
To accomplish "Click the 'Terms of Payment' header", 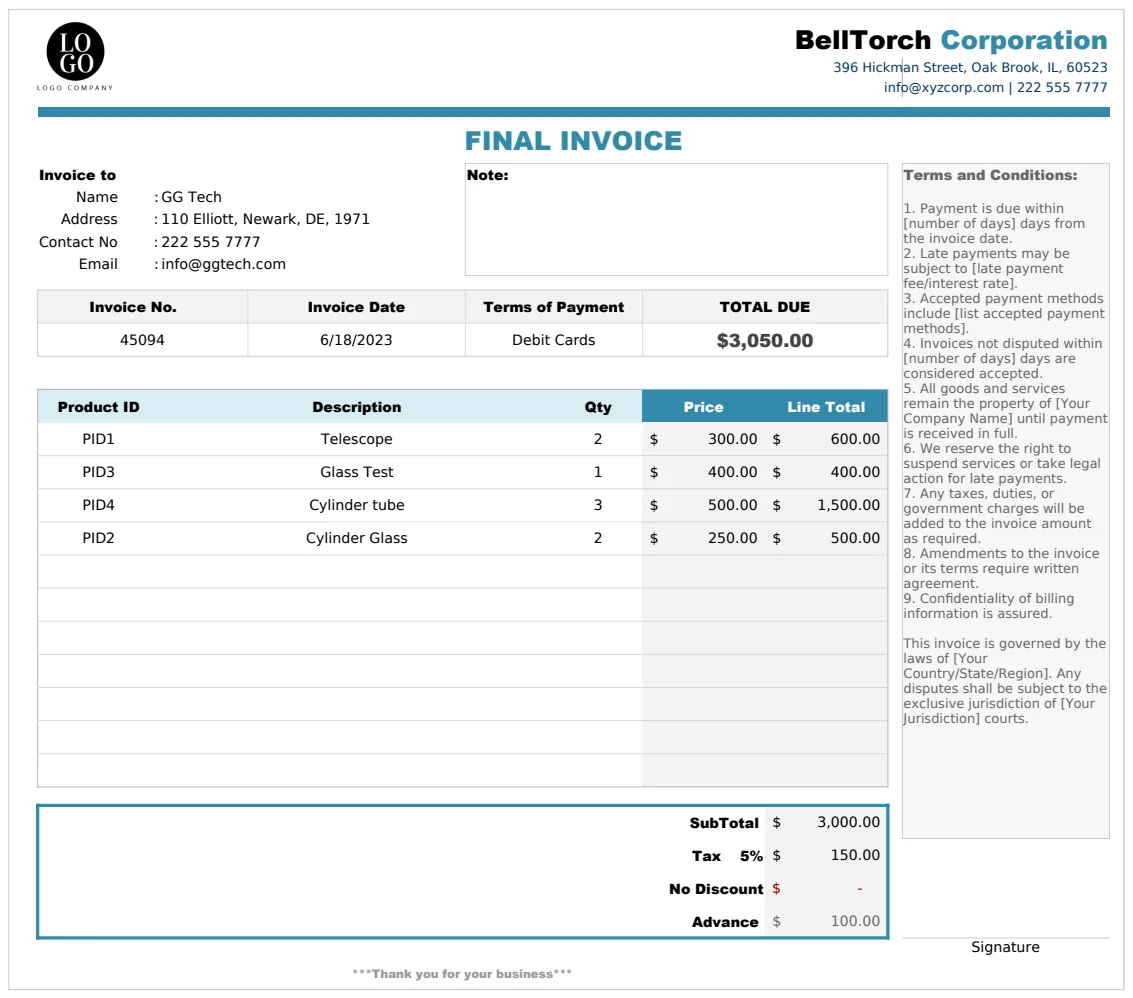I will pos(553,307).
